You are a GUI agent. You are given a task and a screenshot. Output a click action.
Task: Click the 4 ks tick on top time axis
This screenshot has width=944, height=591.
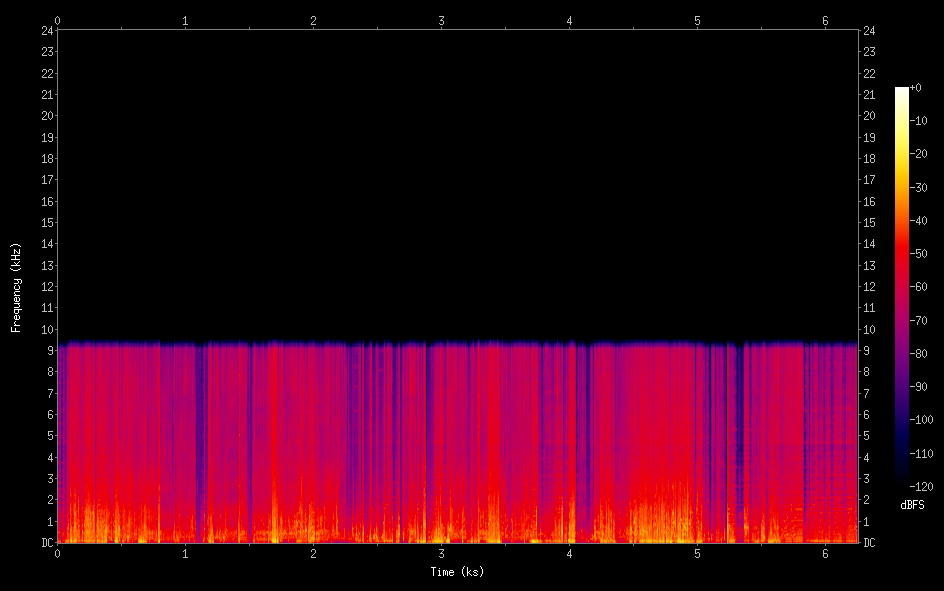click(x=570, y=20)
